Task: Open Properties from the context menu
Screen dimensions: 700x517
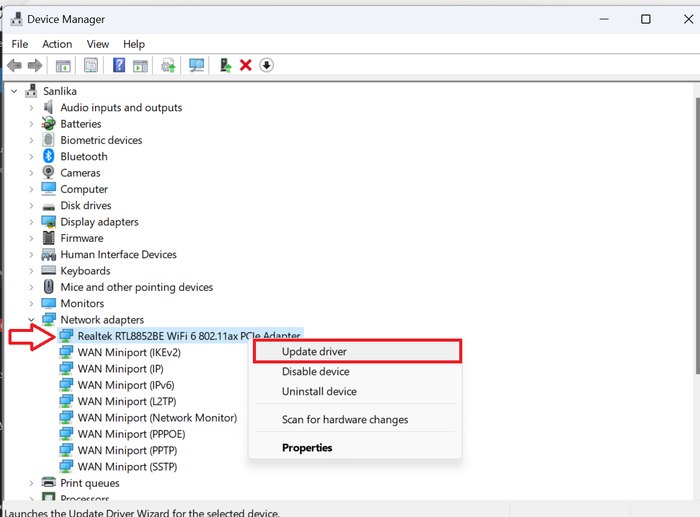Action: [355, 447]
